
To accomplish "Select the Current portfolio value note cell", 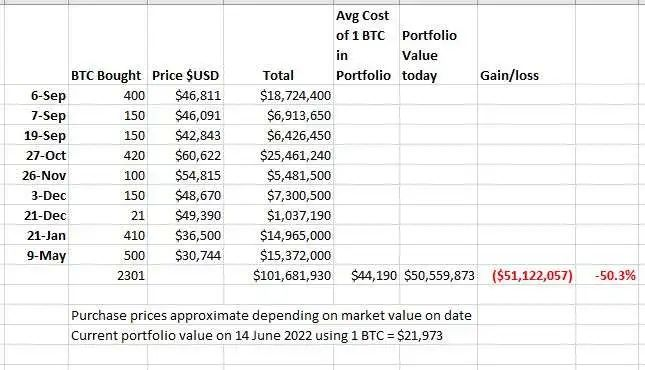I will tap(257, 335).
